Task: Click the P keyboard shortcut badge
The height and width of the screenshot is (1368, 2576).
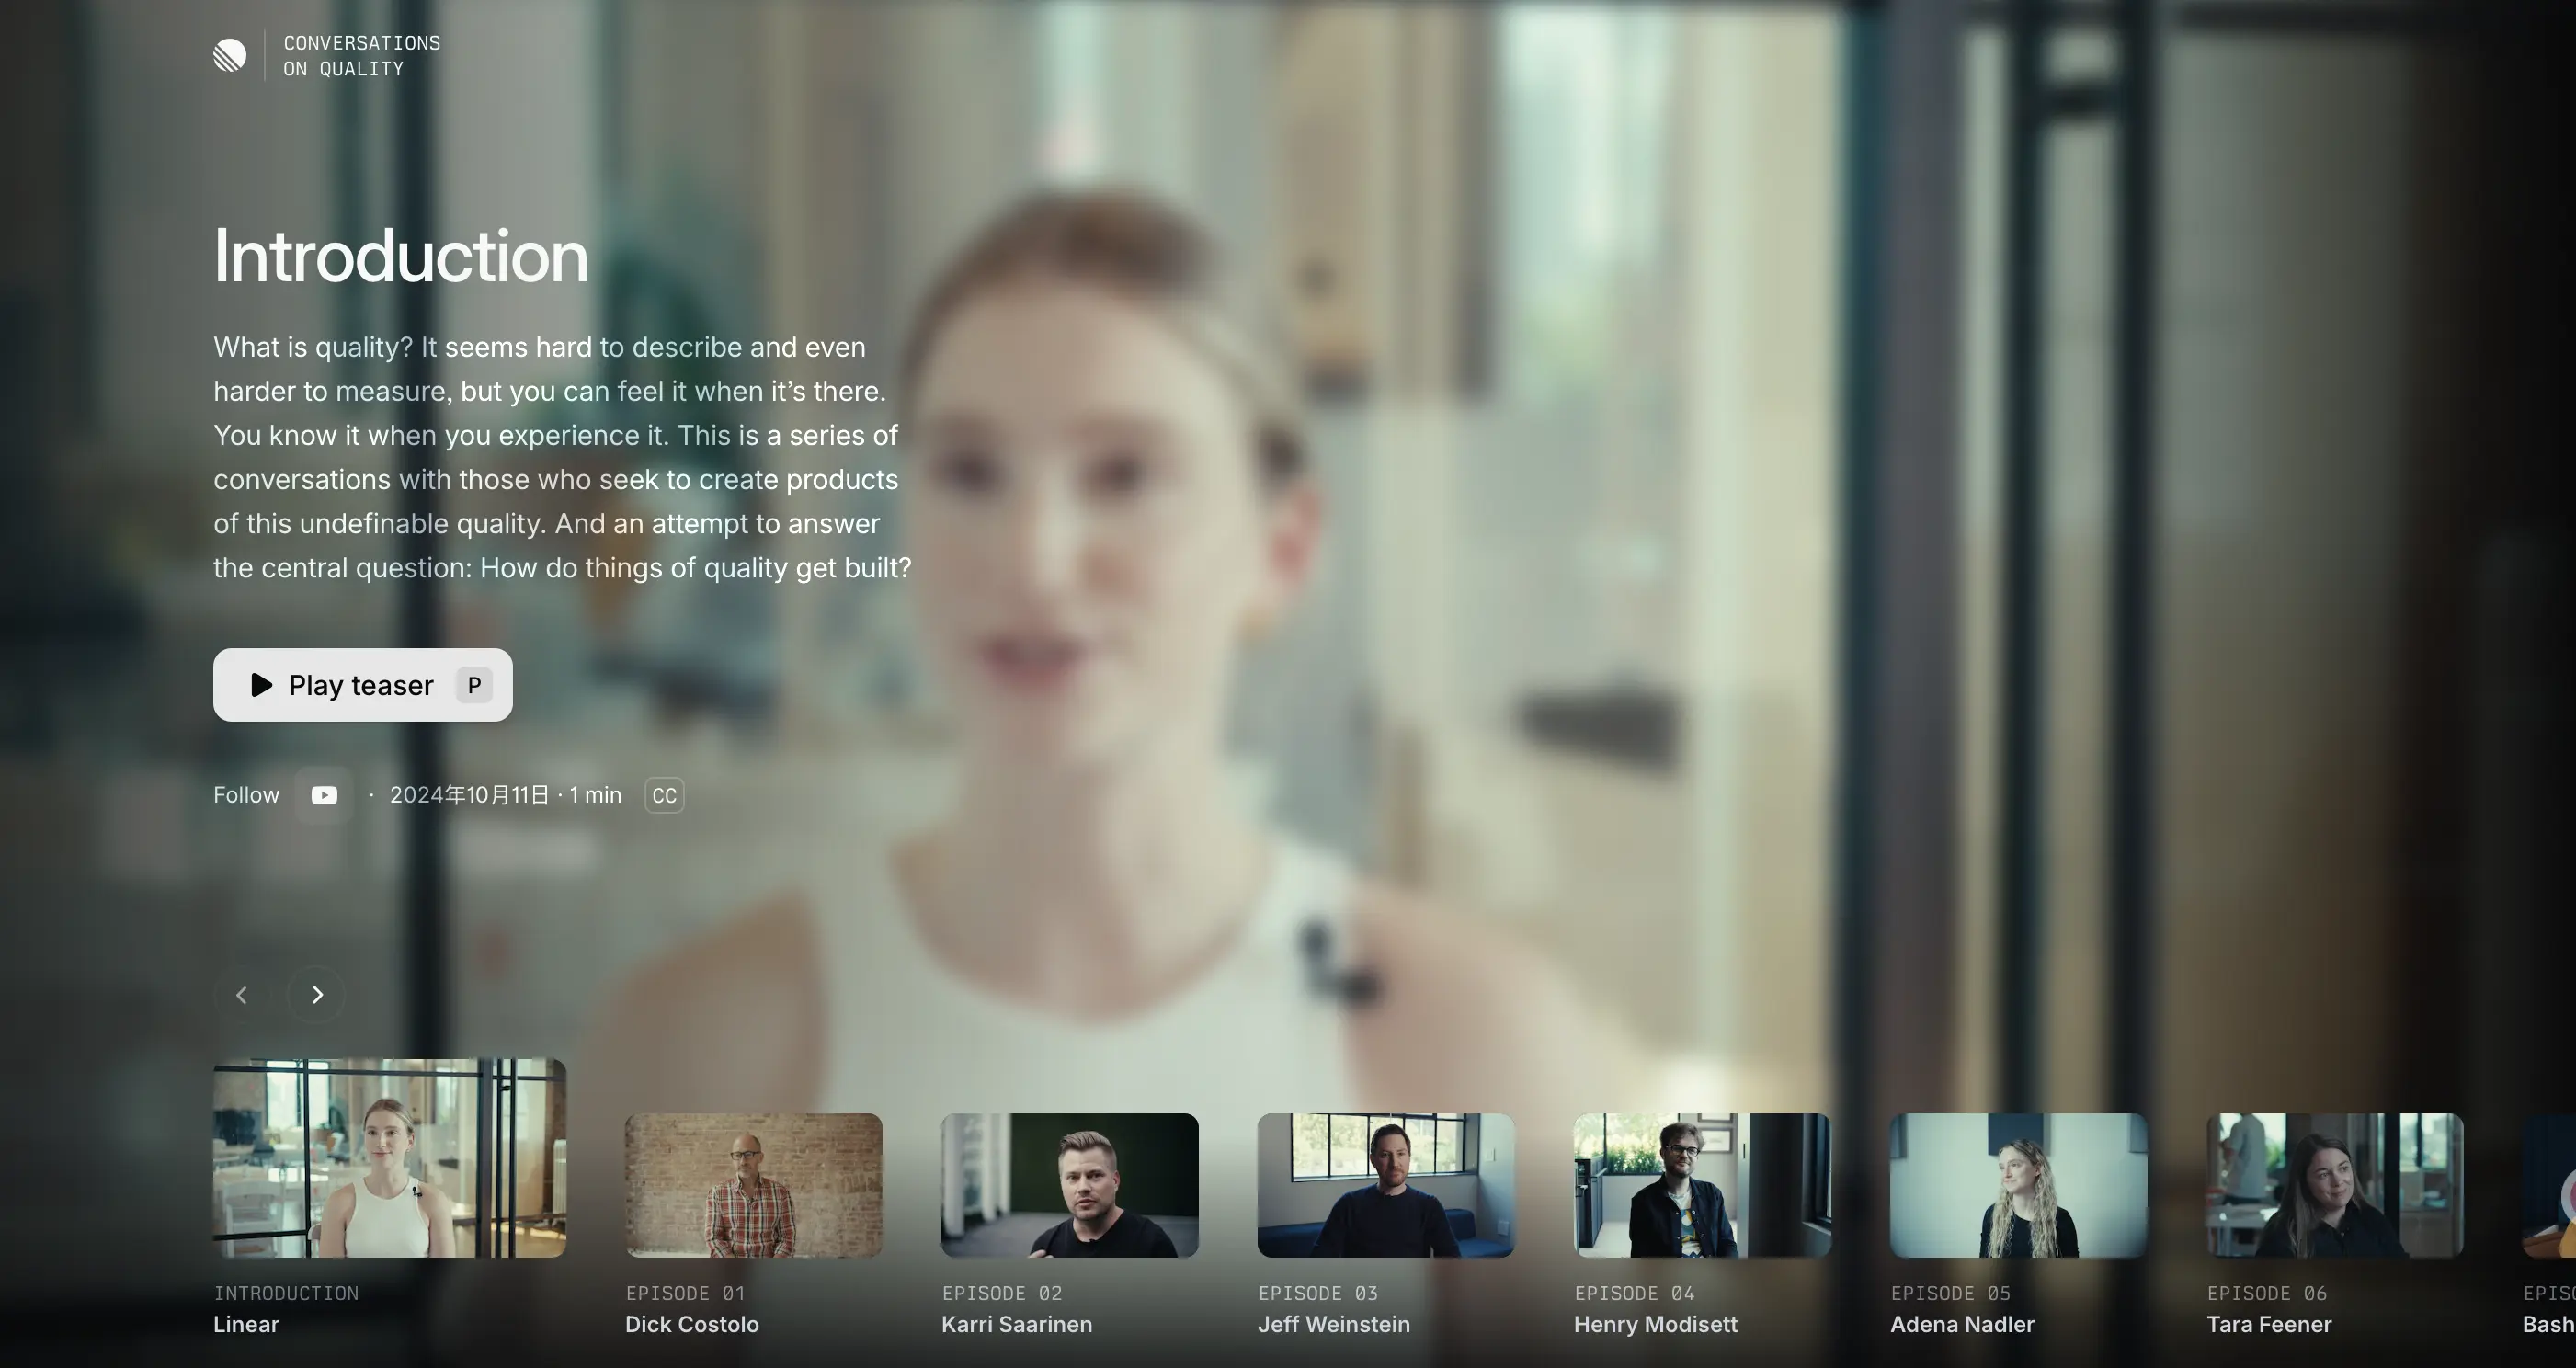Action: pyautogui.click(x=474, y=685)
